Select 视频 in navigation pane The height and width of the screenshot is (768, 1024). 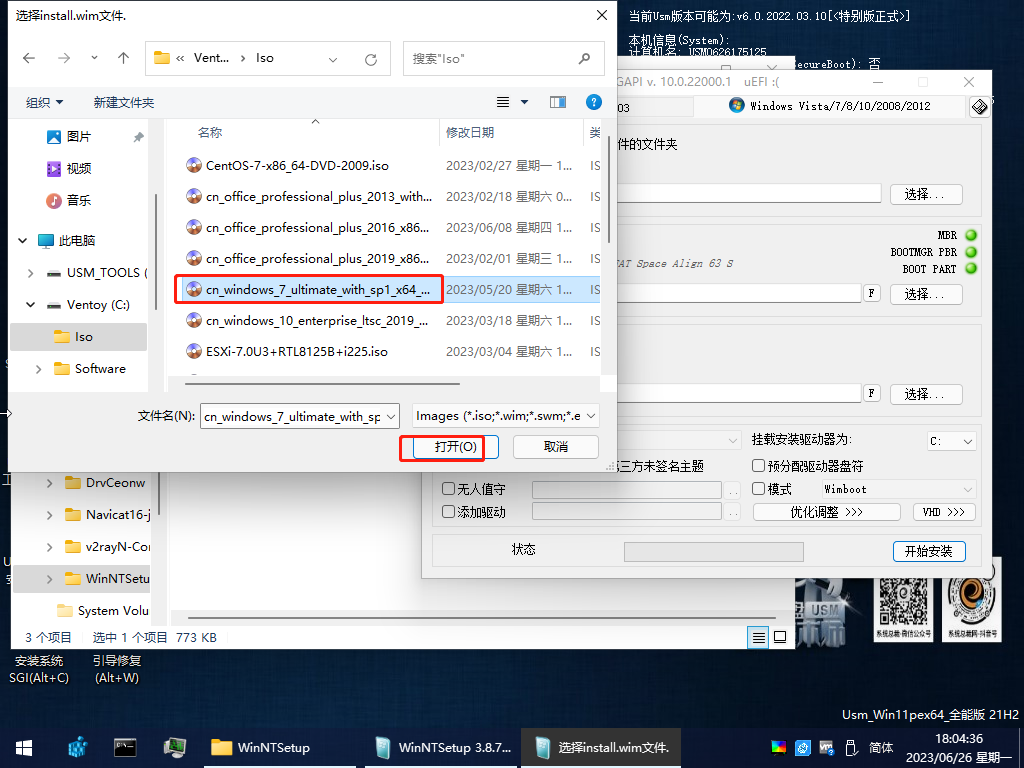[78, 168]
